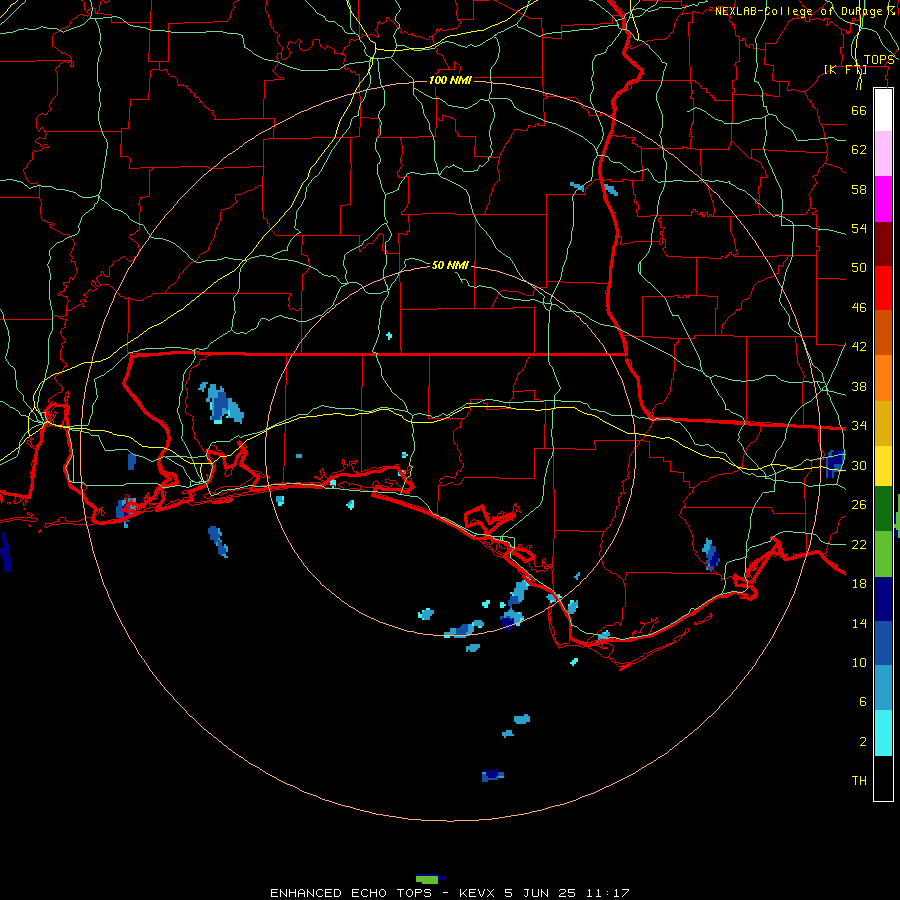Click the white swatch atop the tops legend
Screen dimensions: 900x900
click(x=883, y=110)
